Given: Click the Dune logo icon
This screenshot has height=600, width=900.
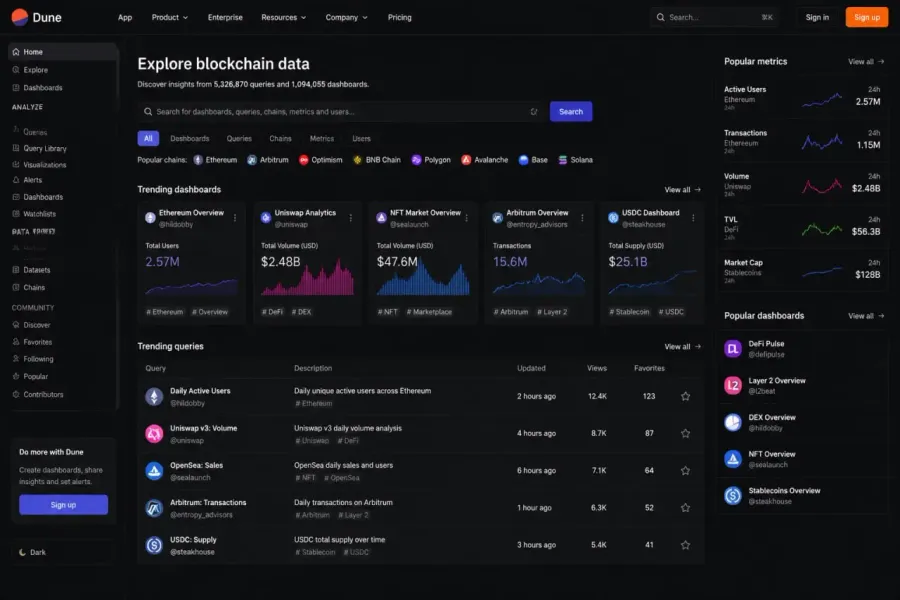Looking at the screenshot, I should (20, 17).
